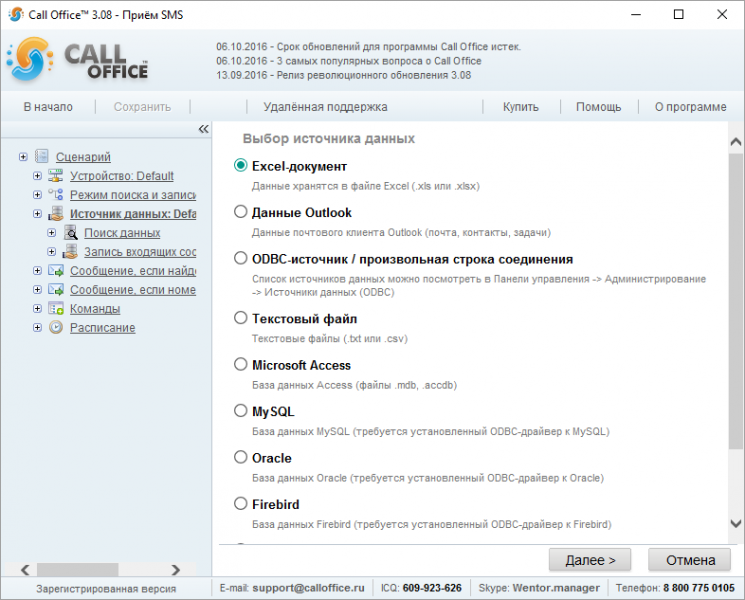Open the В начало menu item
This screenshot has height=600, width=745.
point(48,107)
